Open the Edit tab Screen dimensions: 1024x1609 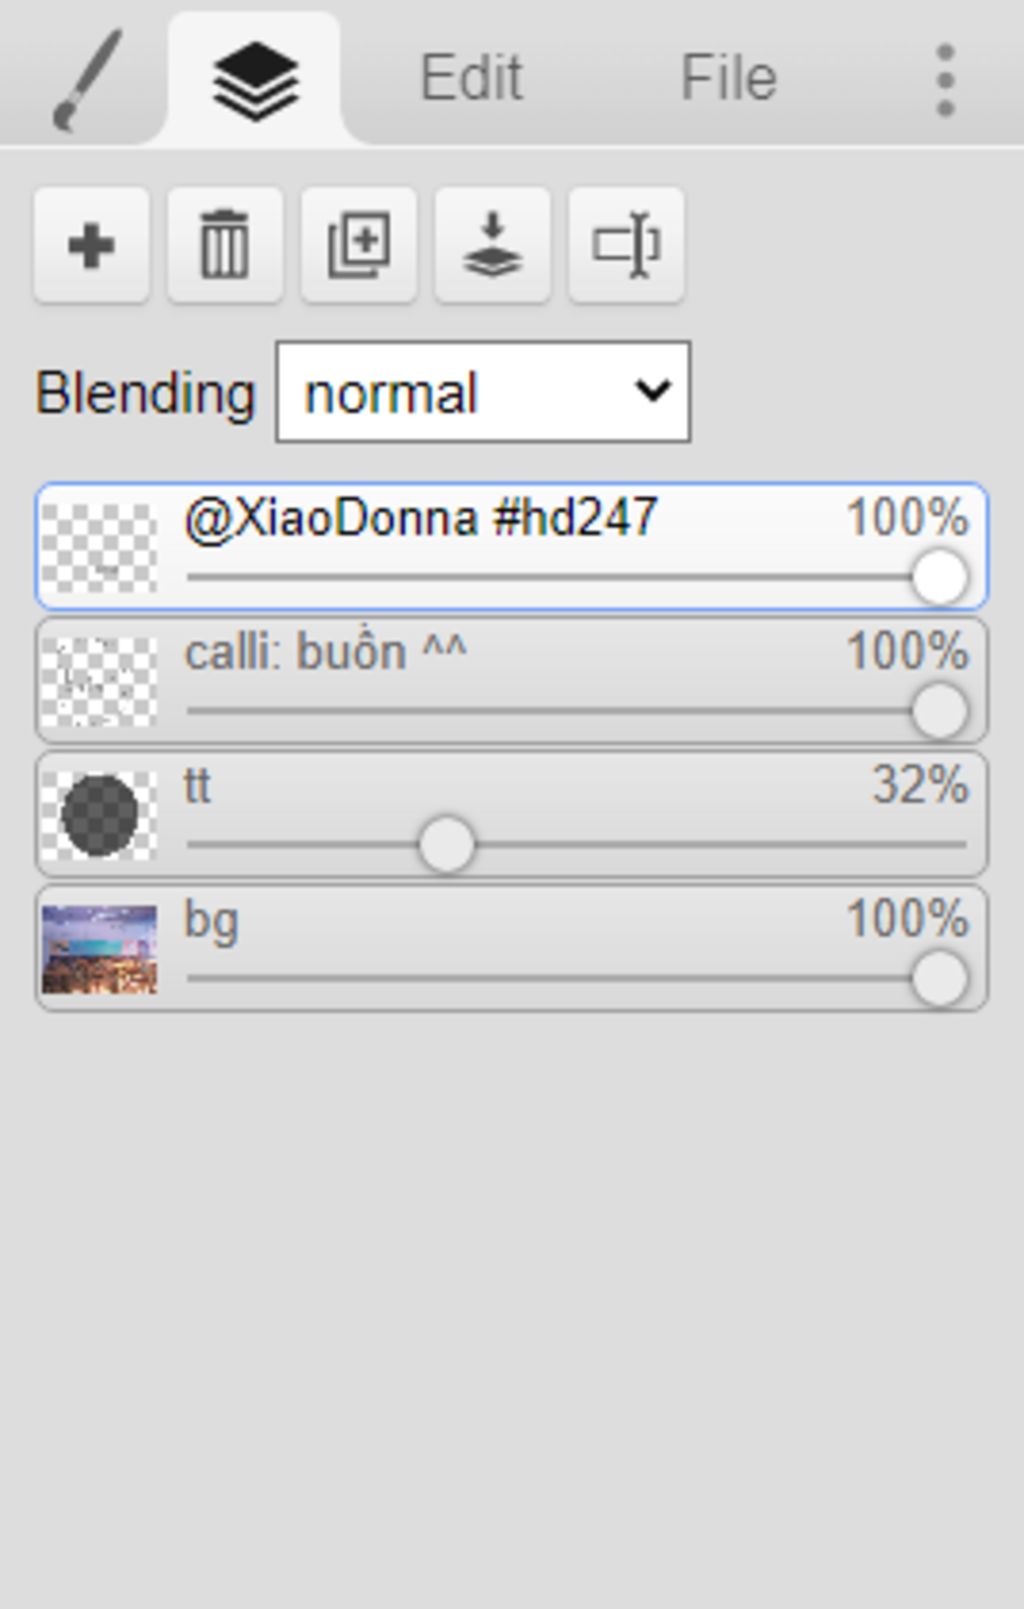(x=471, y=78)
